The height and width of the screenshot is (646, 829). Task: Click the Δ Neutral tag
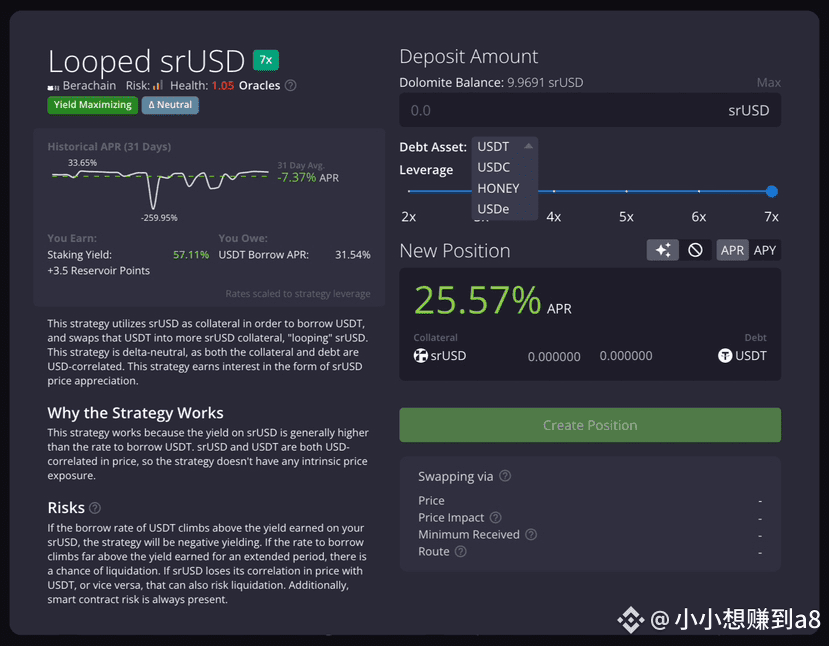pos(170,105)
